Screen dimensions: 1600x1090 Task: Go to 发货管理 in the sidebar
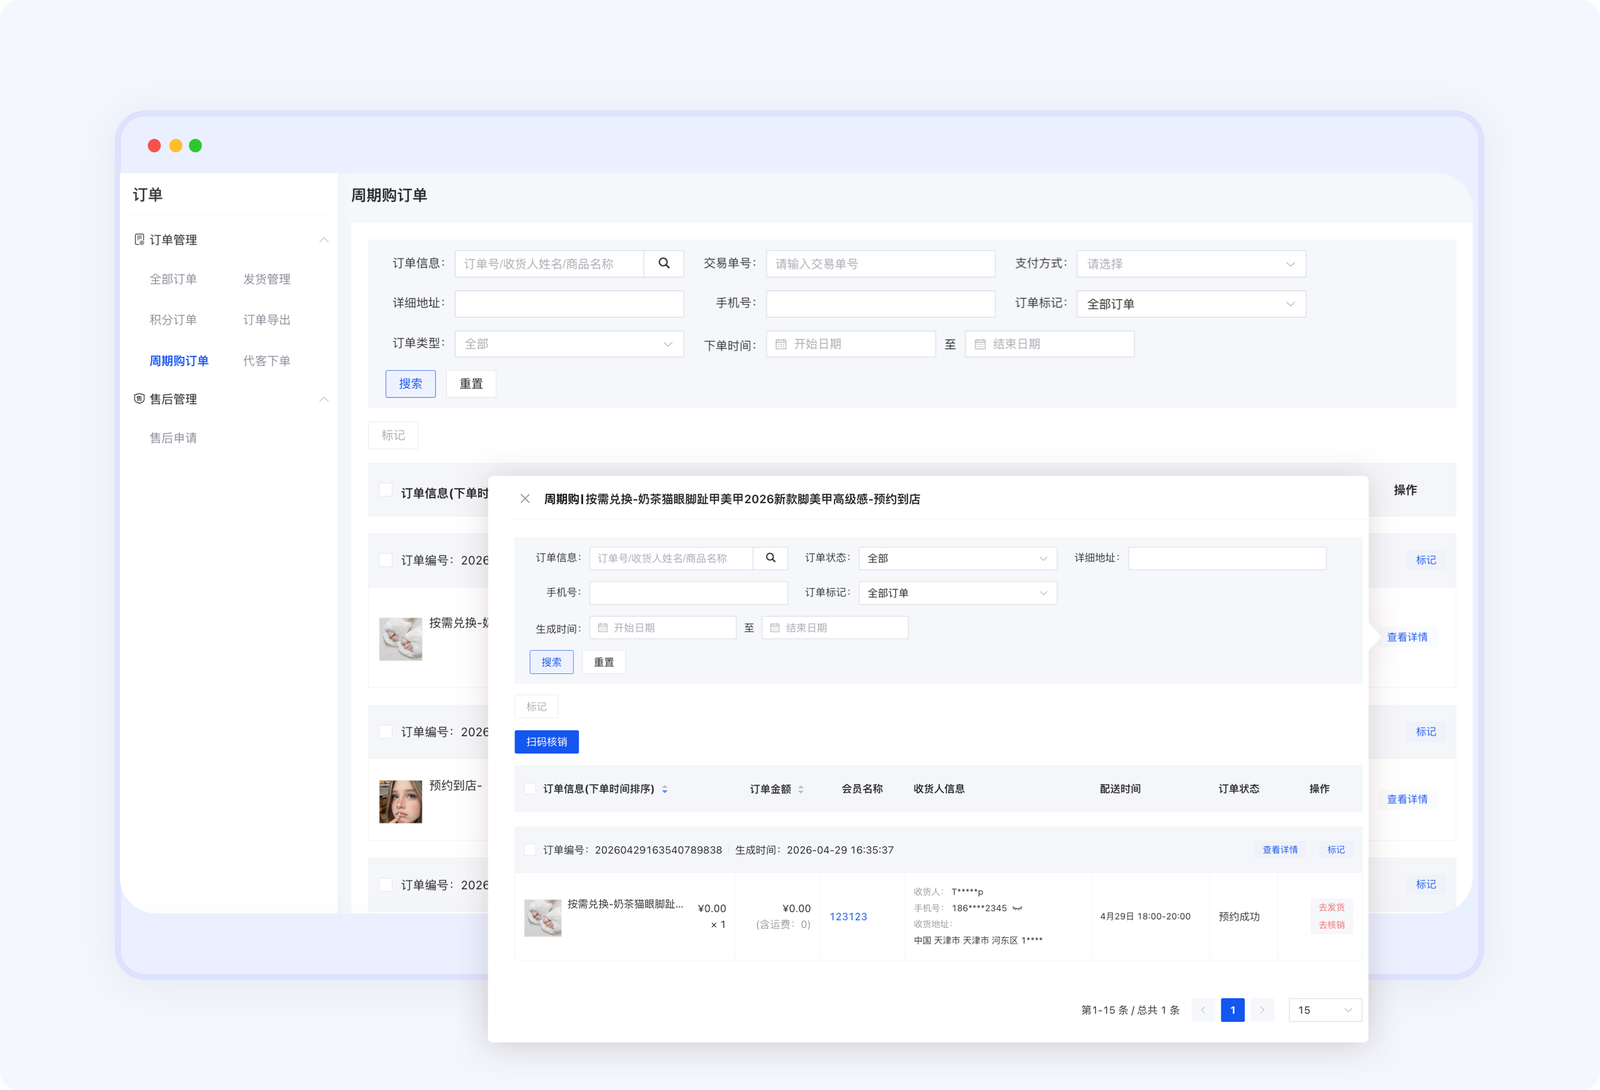[267, 280]
